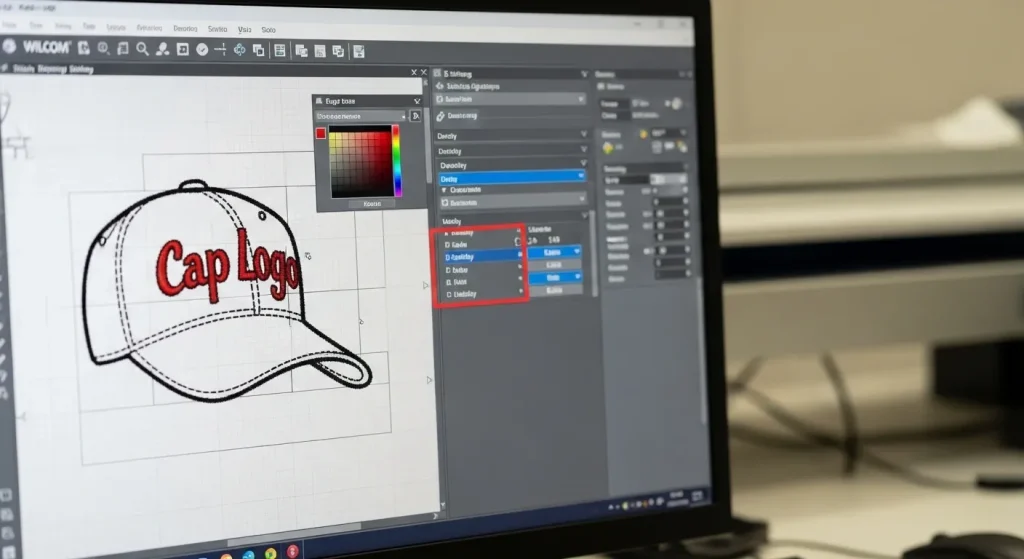Expand the 'Mooby' section chevron
The image size is (1024, 559).
pyautogui.click(x=584, y=216)
